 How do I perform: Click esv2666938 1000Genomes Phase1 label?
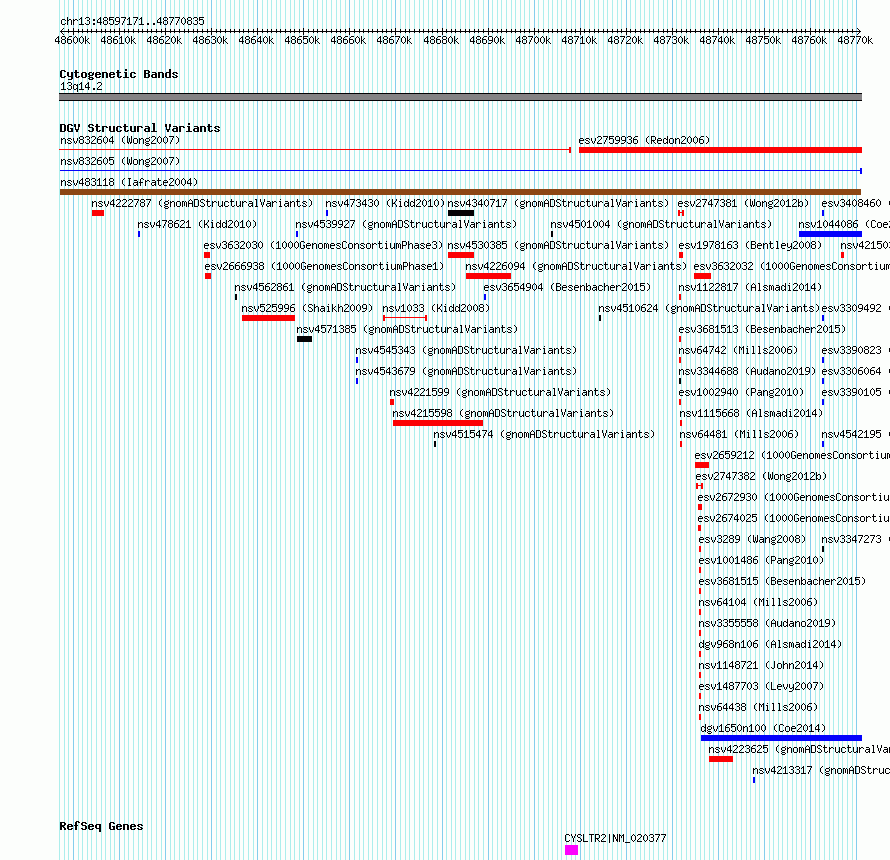[324, 266]
